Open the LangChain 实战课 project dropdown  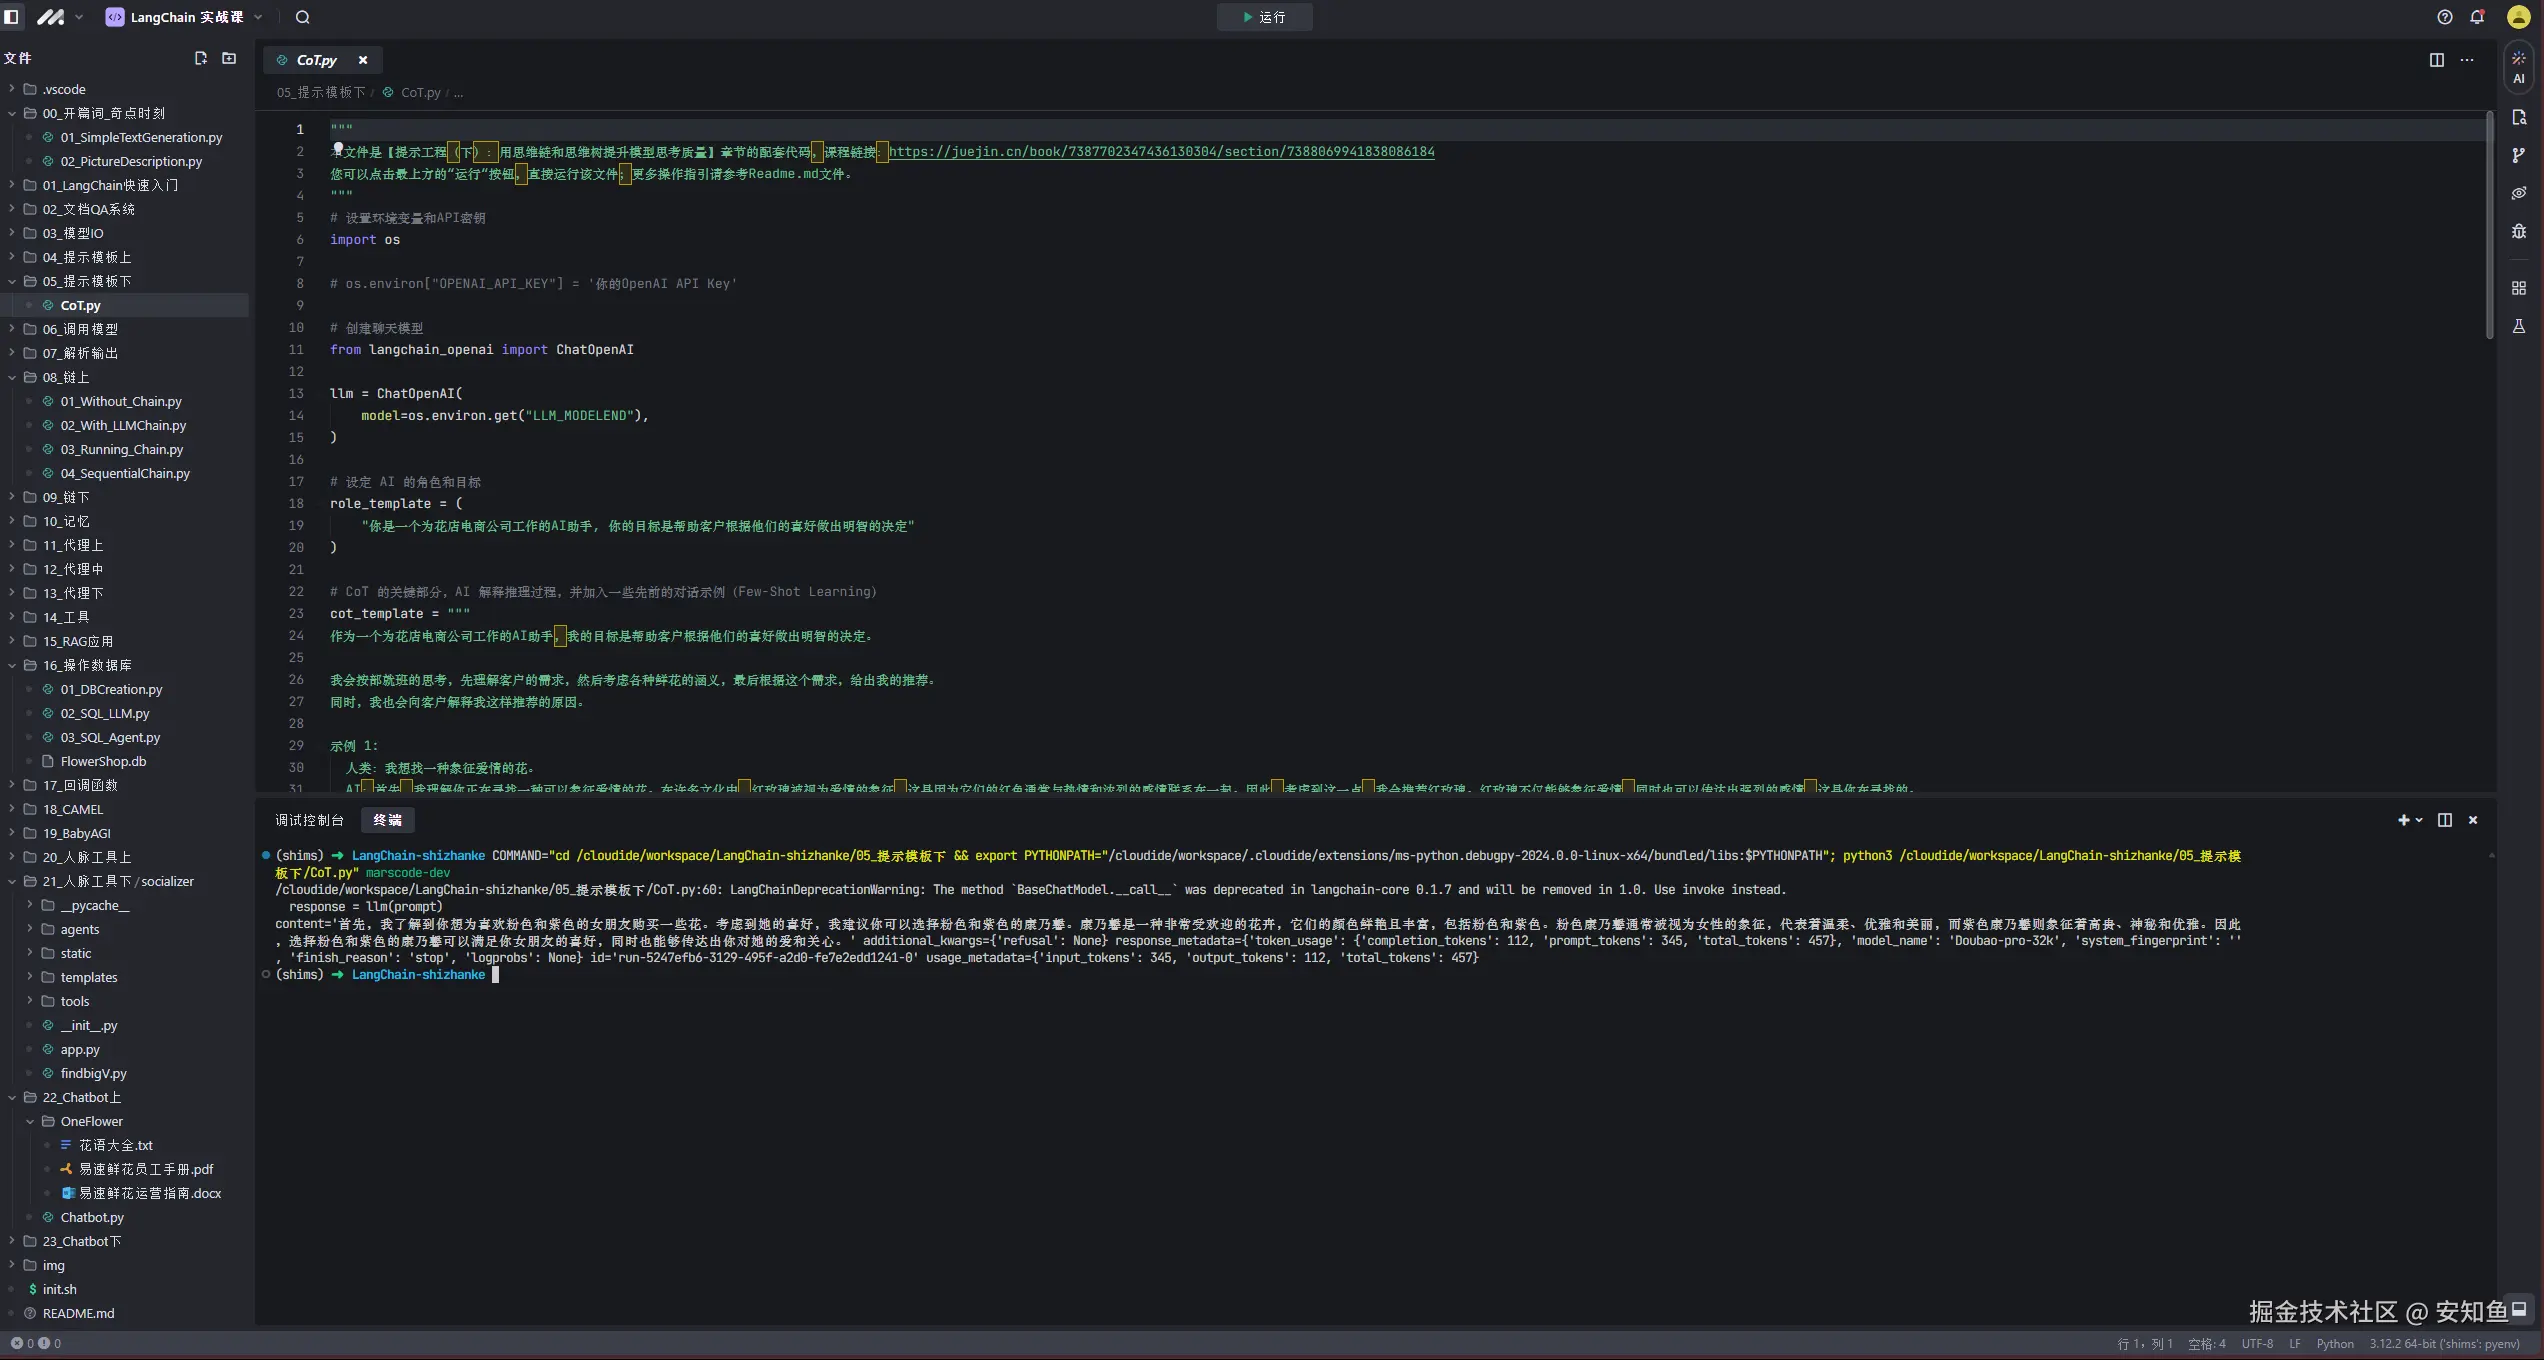(x=185, y=17)
